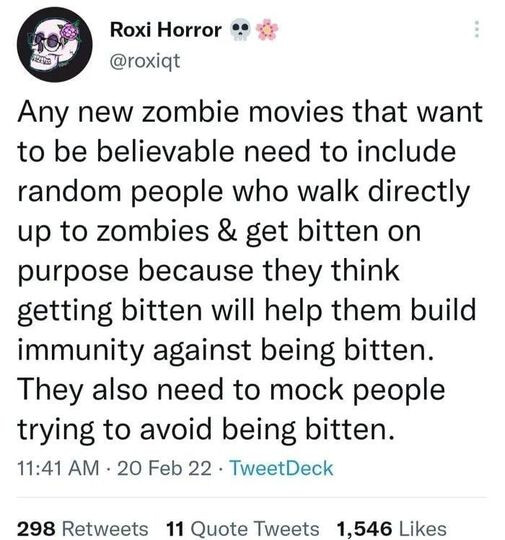Screen dimensions: 505x540
Task: Click the skull emoji beside the name
Action: [240, 31]
